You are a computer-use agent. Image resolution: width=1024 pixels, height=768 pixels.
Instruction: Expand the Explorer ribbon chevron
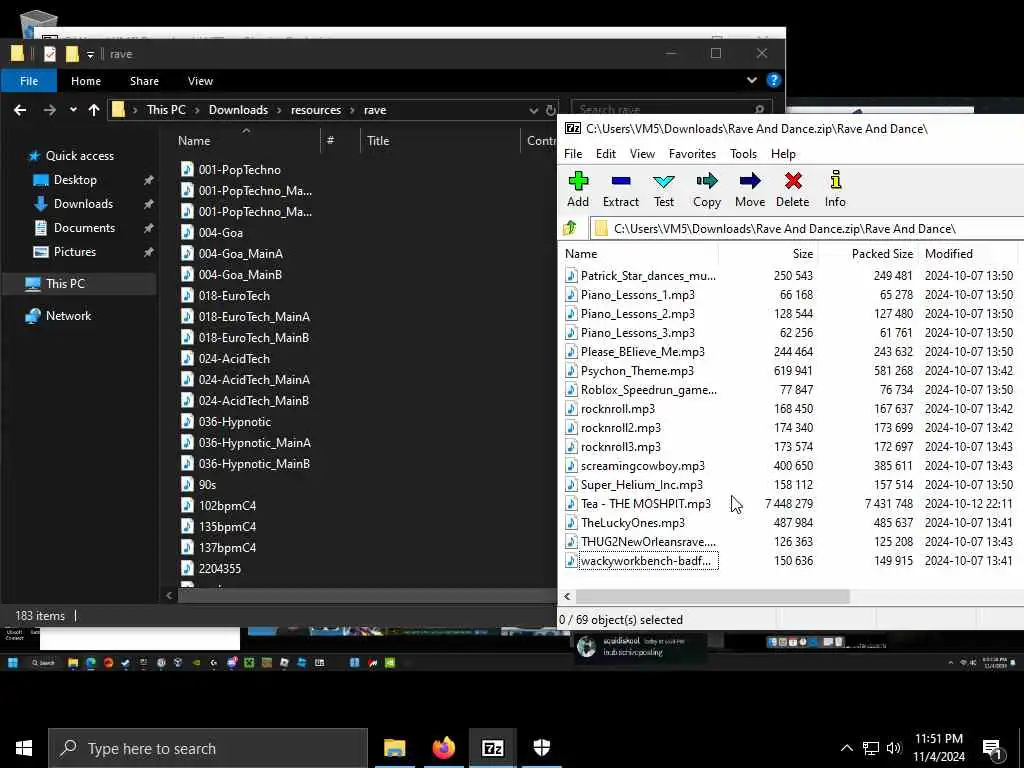(x=752, y=80)
